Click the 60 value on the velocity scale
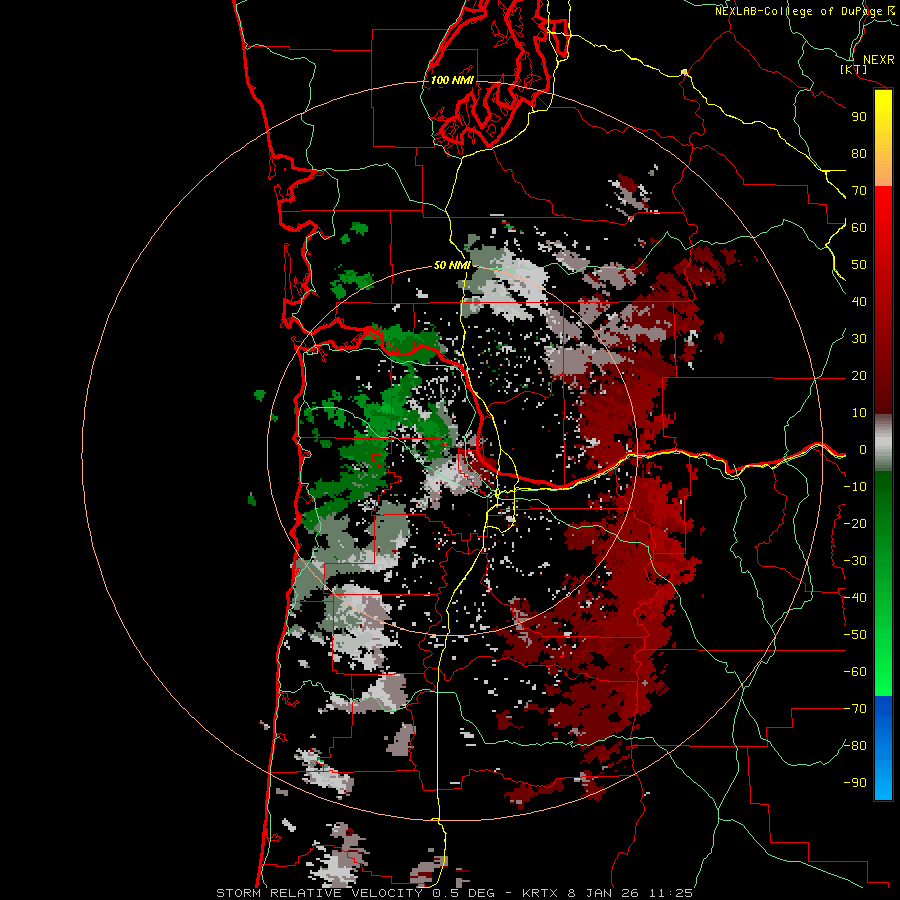Image resolution: width=900 pixels, height=900 pixels. 859,227
